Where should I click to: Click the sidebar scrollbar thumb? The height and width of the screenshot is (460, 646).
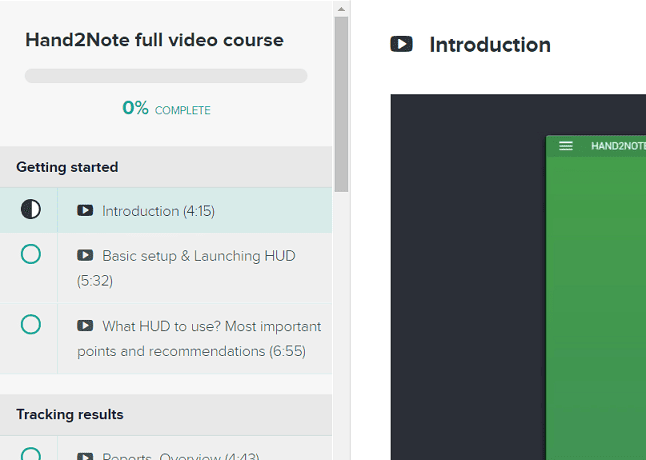pos(341,100)
